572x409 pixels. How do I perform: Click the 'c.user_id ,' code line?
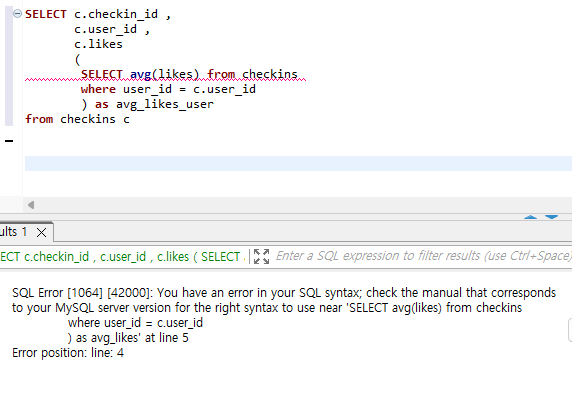(x=112, y=29)
